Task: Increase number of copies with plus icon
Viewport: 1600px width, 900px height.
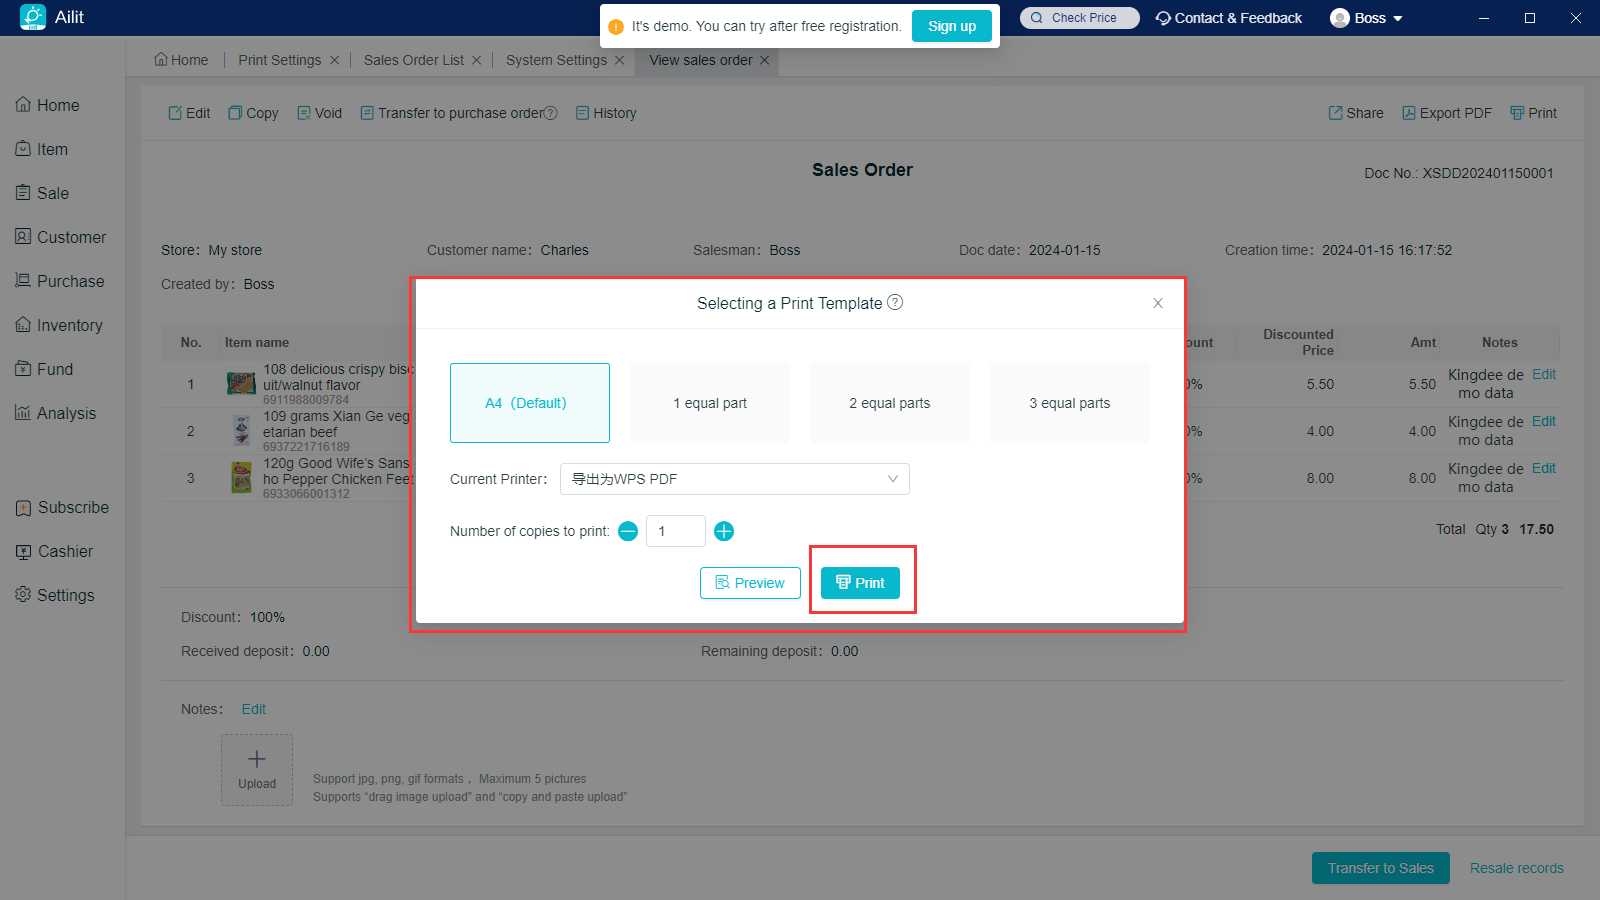Action: (724, 531)
